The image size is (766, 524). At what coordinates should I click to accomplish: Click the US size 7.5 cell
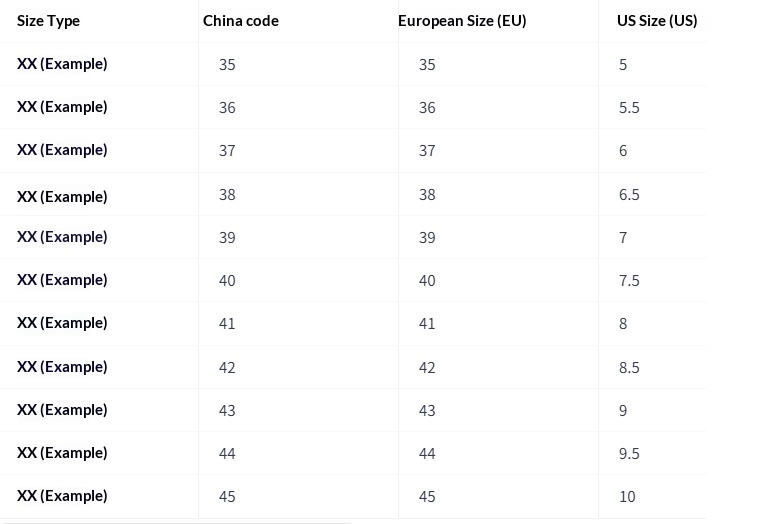coord(629,281)
